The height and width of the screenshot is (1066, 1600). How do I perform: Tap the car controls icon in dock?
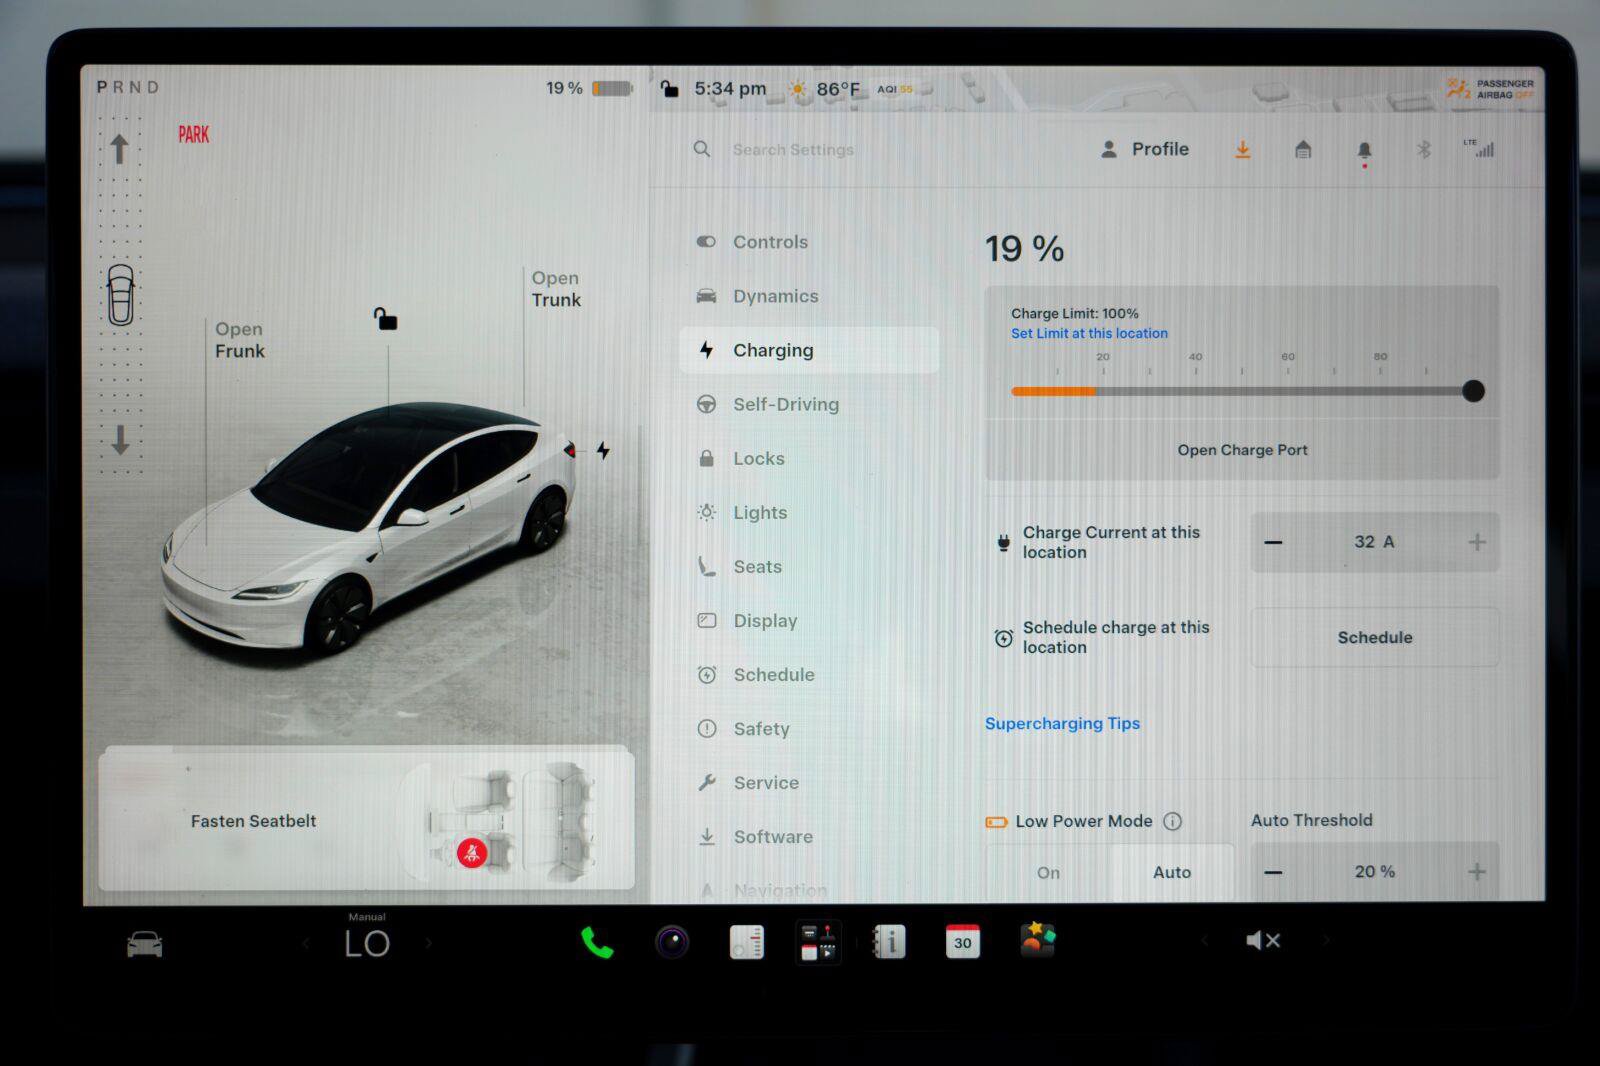pyautogui.click(x=145, y=943)
